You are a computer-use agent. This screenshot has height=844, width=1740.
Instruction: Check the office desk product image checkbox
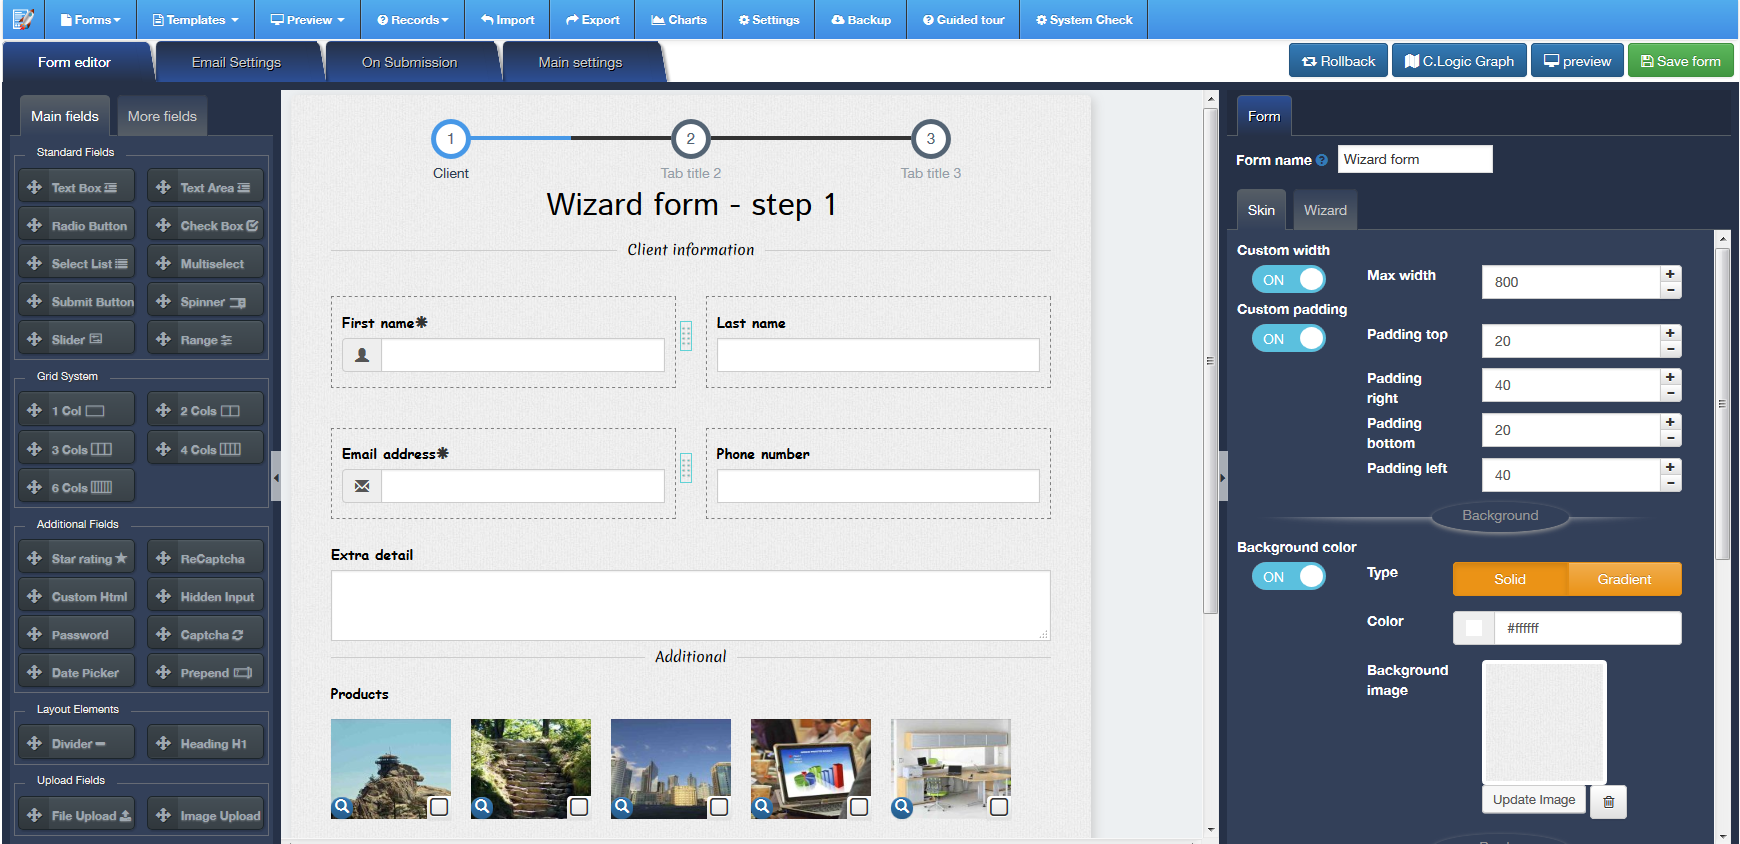[999, 807]
